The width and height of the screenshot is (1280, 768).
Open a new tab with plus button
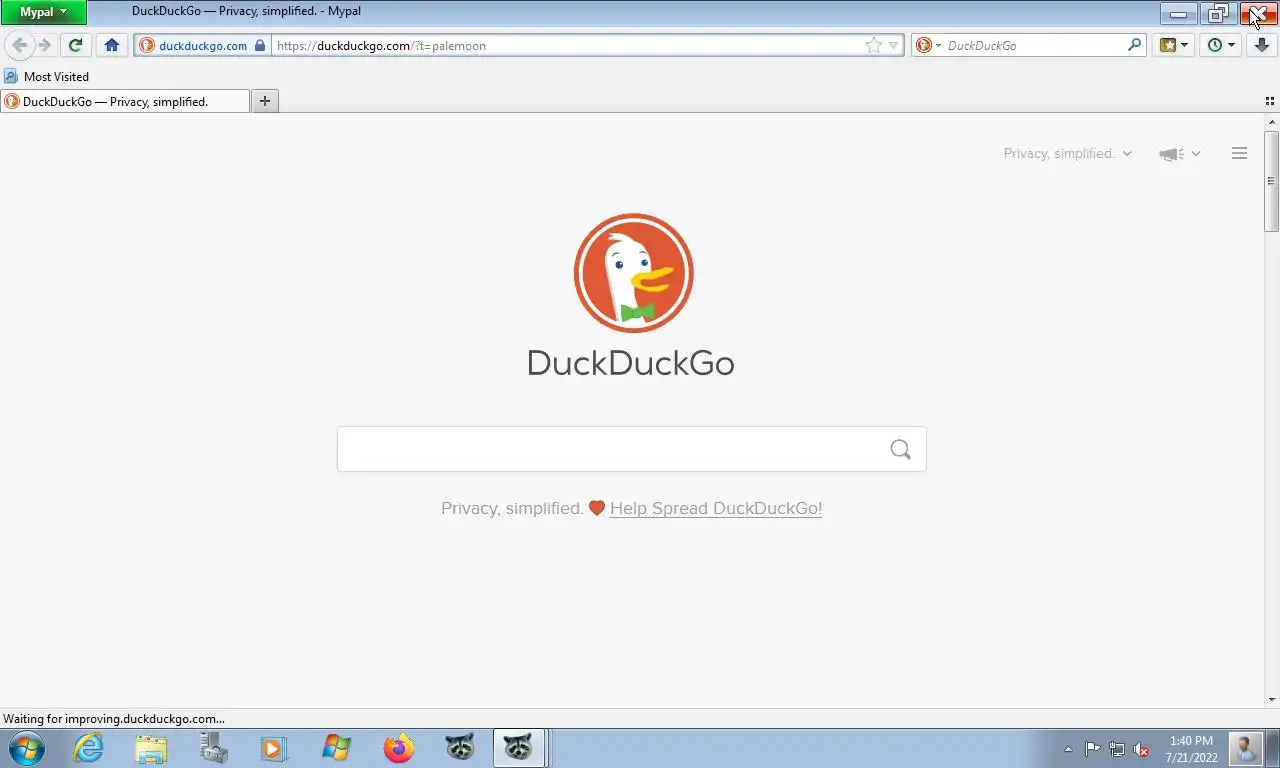coord(265,101)
